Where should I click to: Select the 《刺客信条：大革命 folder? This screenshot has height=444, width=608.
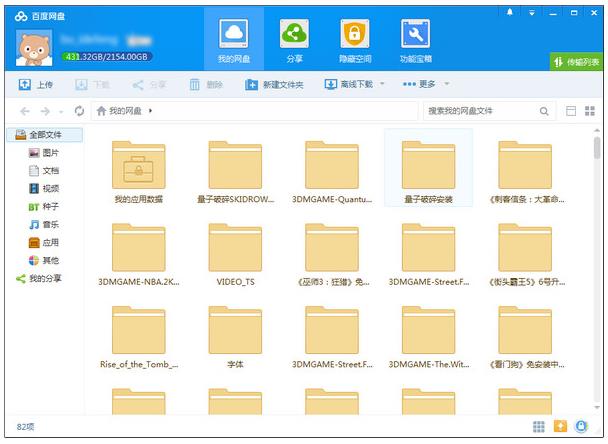pyautogui.click(x=525, y=172)
